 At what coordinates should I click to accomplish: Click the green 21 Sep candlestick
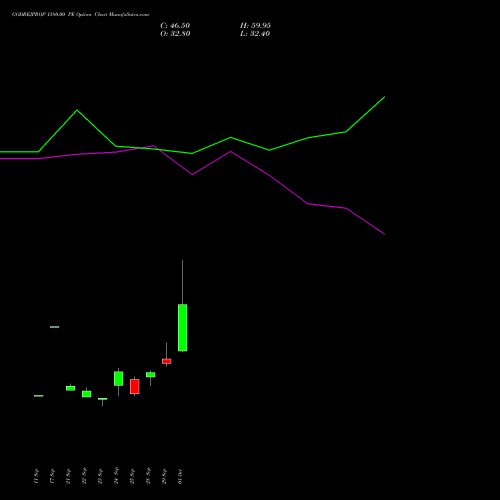tap(70, 388)
